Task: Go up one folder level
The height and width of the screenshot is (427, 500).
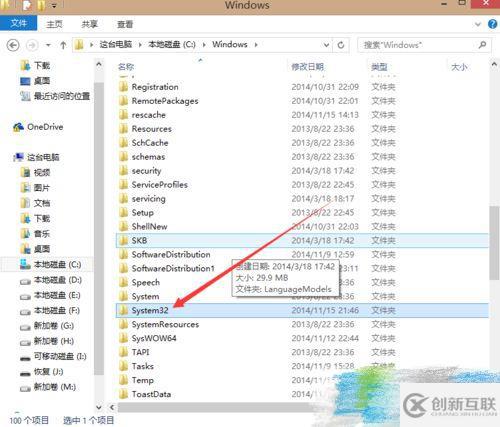Action: 63,45
